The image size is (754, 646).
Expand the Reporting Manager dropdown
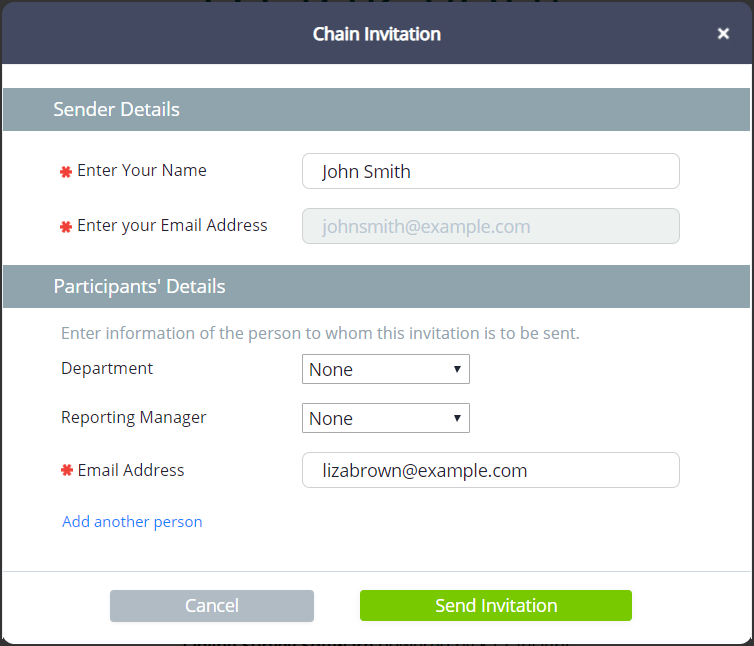385,418
